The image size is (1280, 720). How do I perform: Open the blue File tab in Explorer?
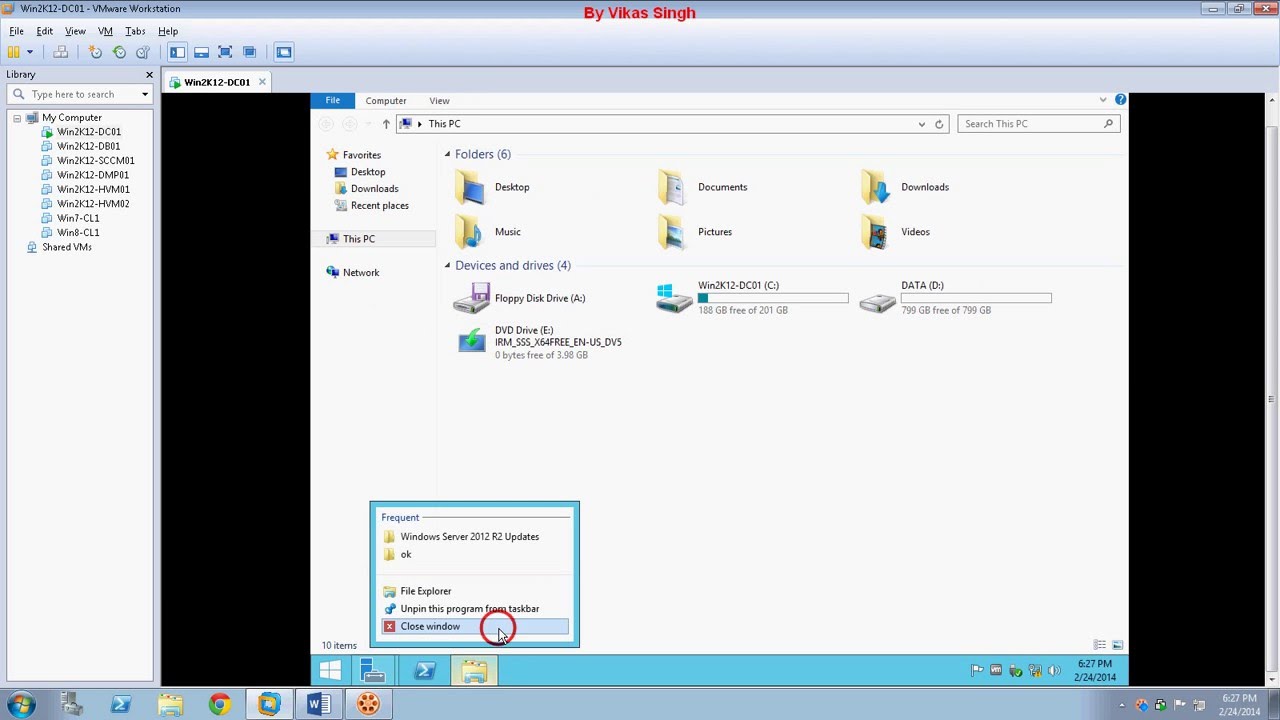pyautogui.click(x=332, y=100)
